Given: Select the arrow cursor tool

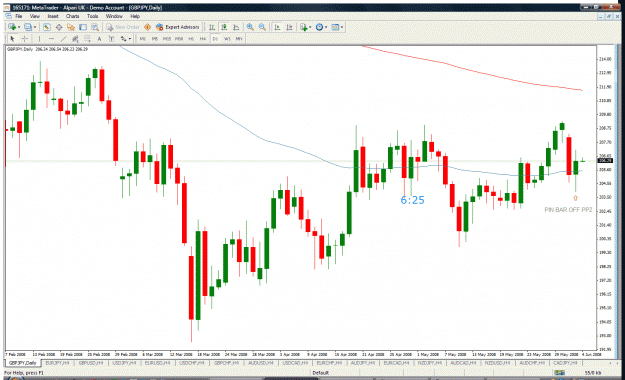Looking at the screenshot, I should (12, 39).
